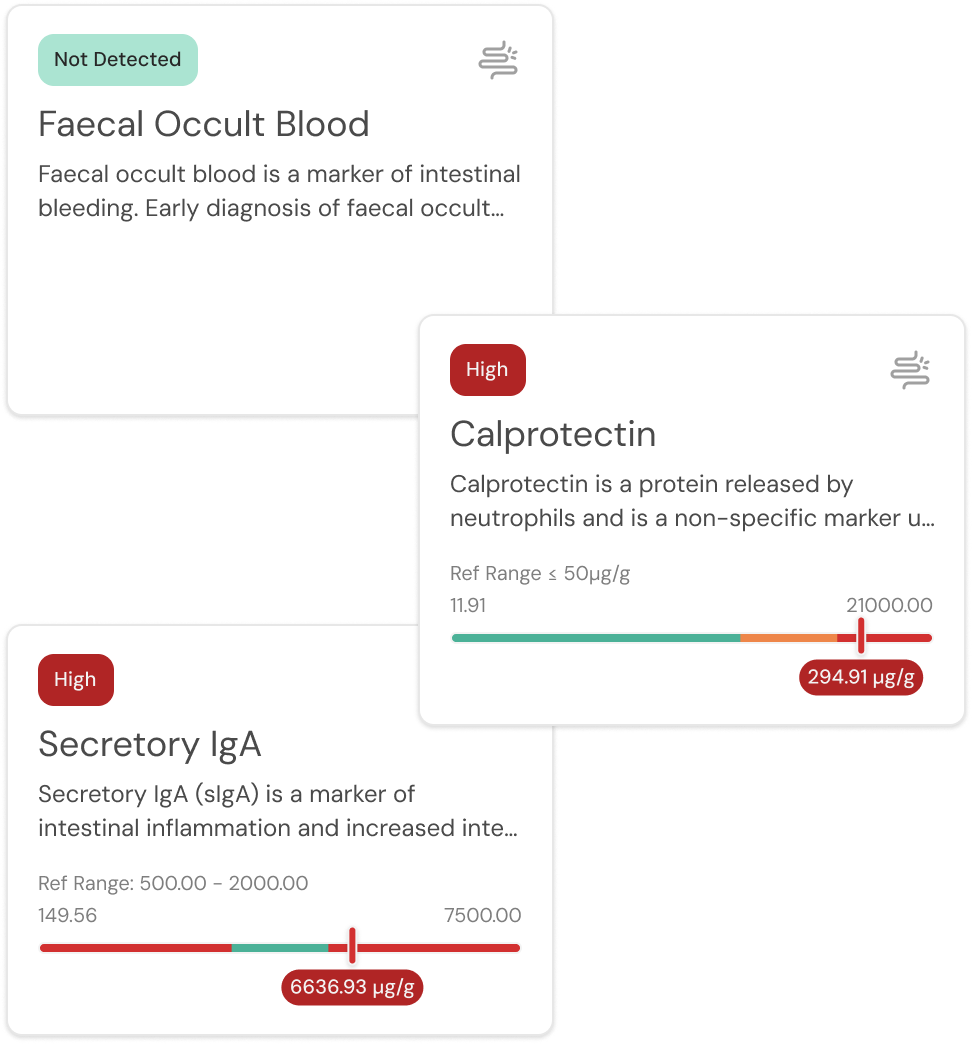Screen dimensions: 972x1044
Task: Click the 6636.93 µg/g value label
Action: pyautogui.click(x=352, y=987)
